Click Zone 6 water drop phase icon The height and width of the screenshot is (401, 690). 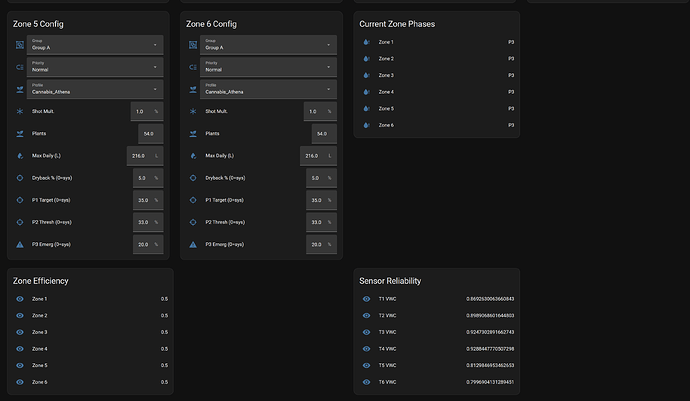pyautogui.click(x=366, y=125)
